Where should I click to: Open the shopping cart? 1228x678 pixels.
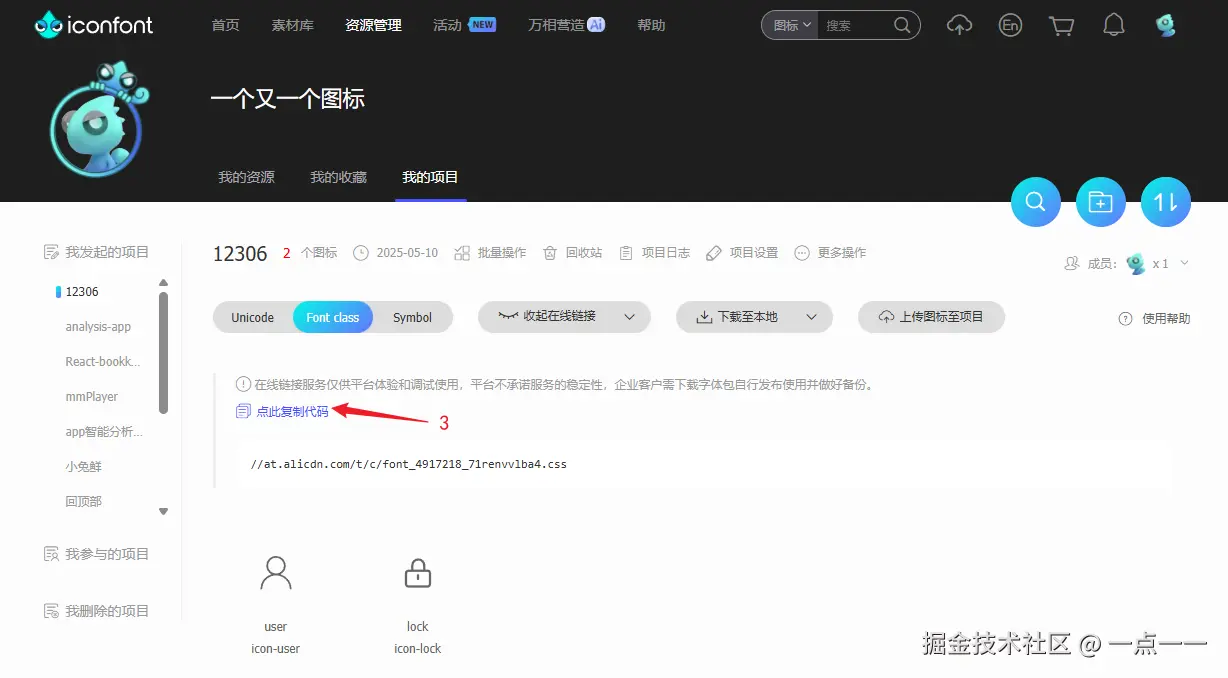click(1061, 25)
